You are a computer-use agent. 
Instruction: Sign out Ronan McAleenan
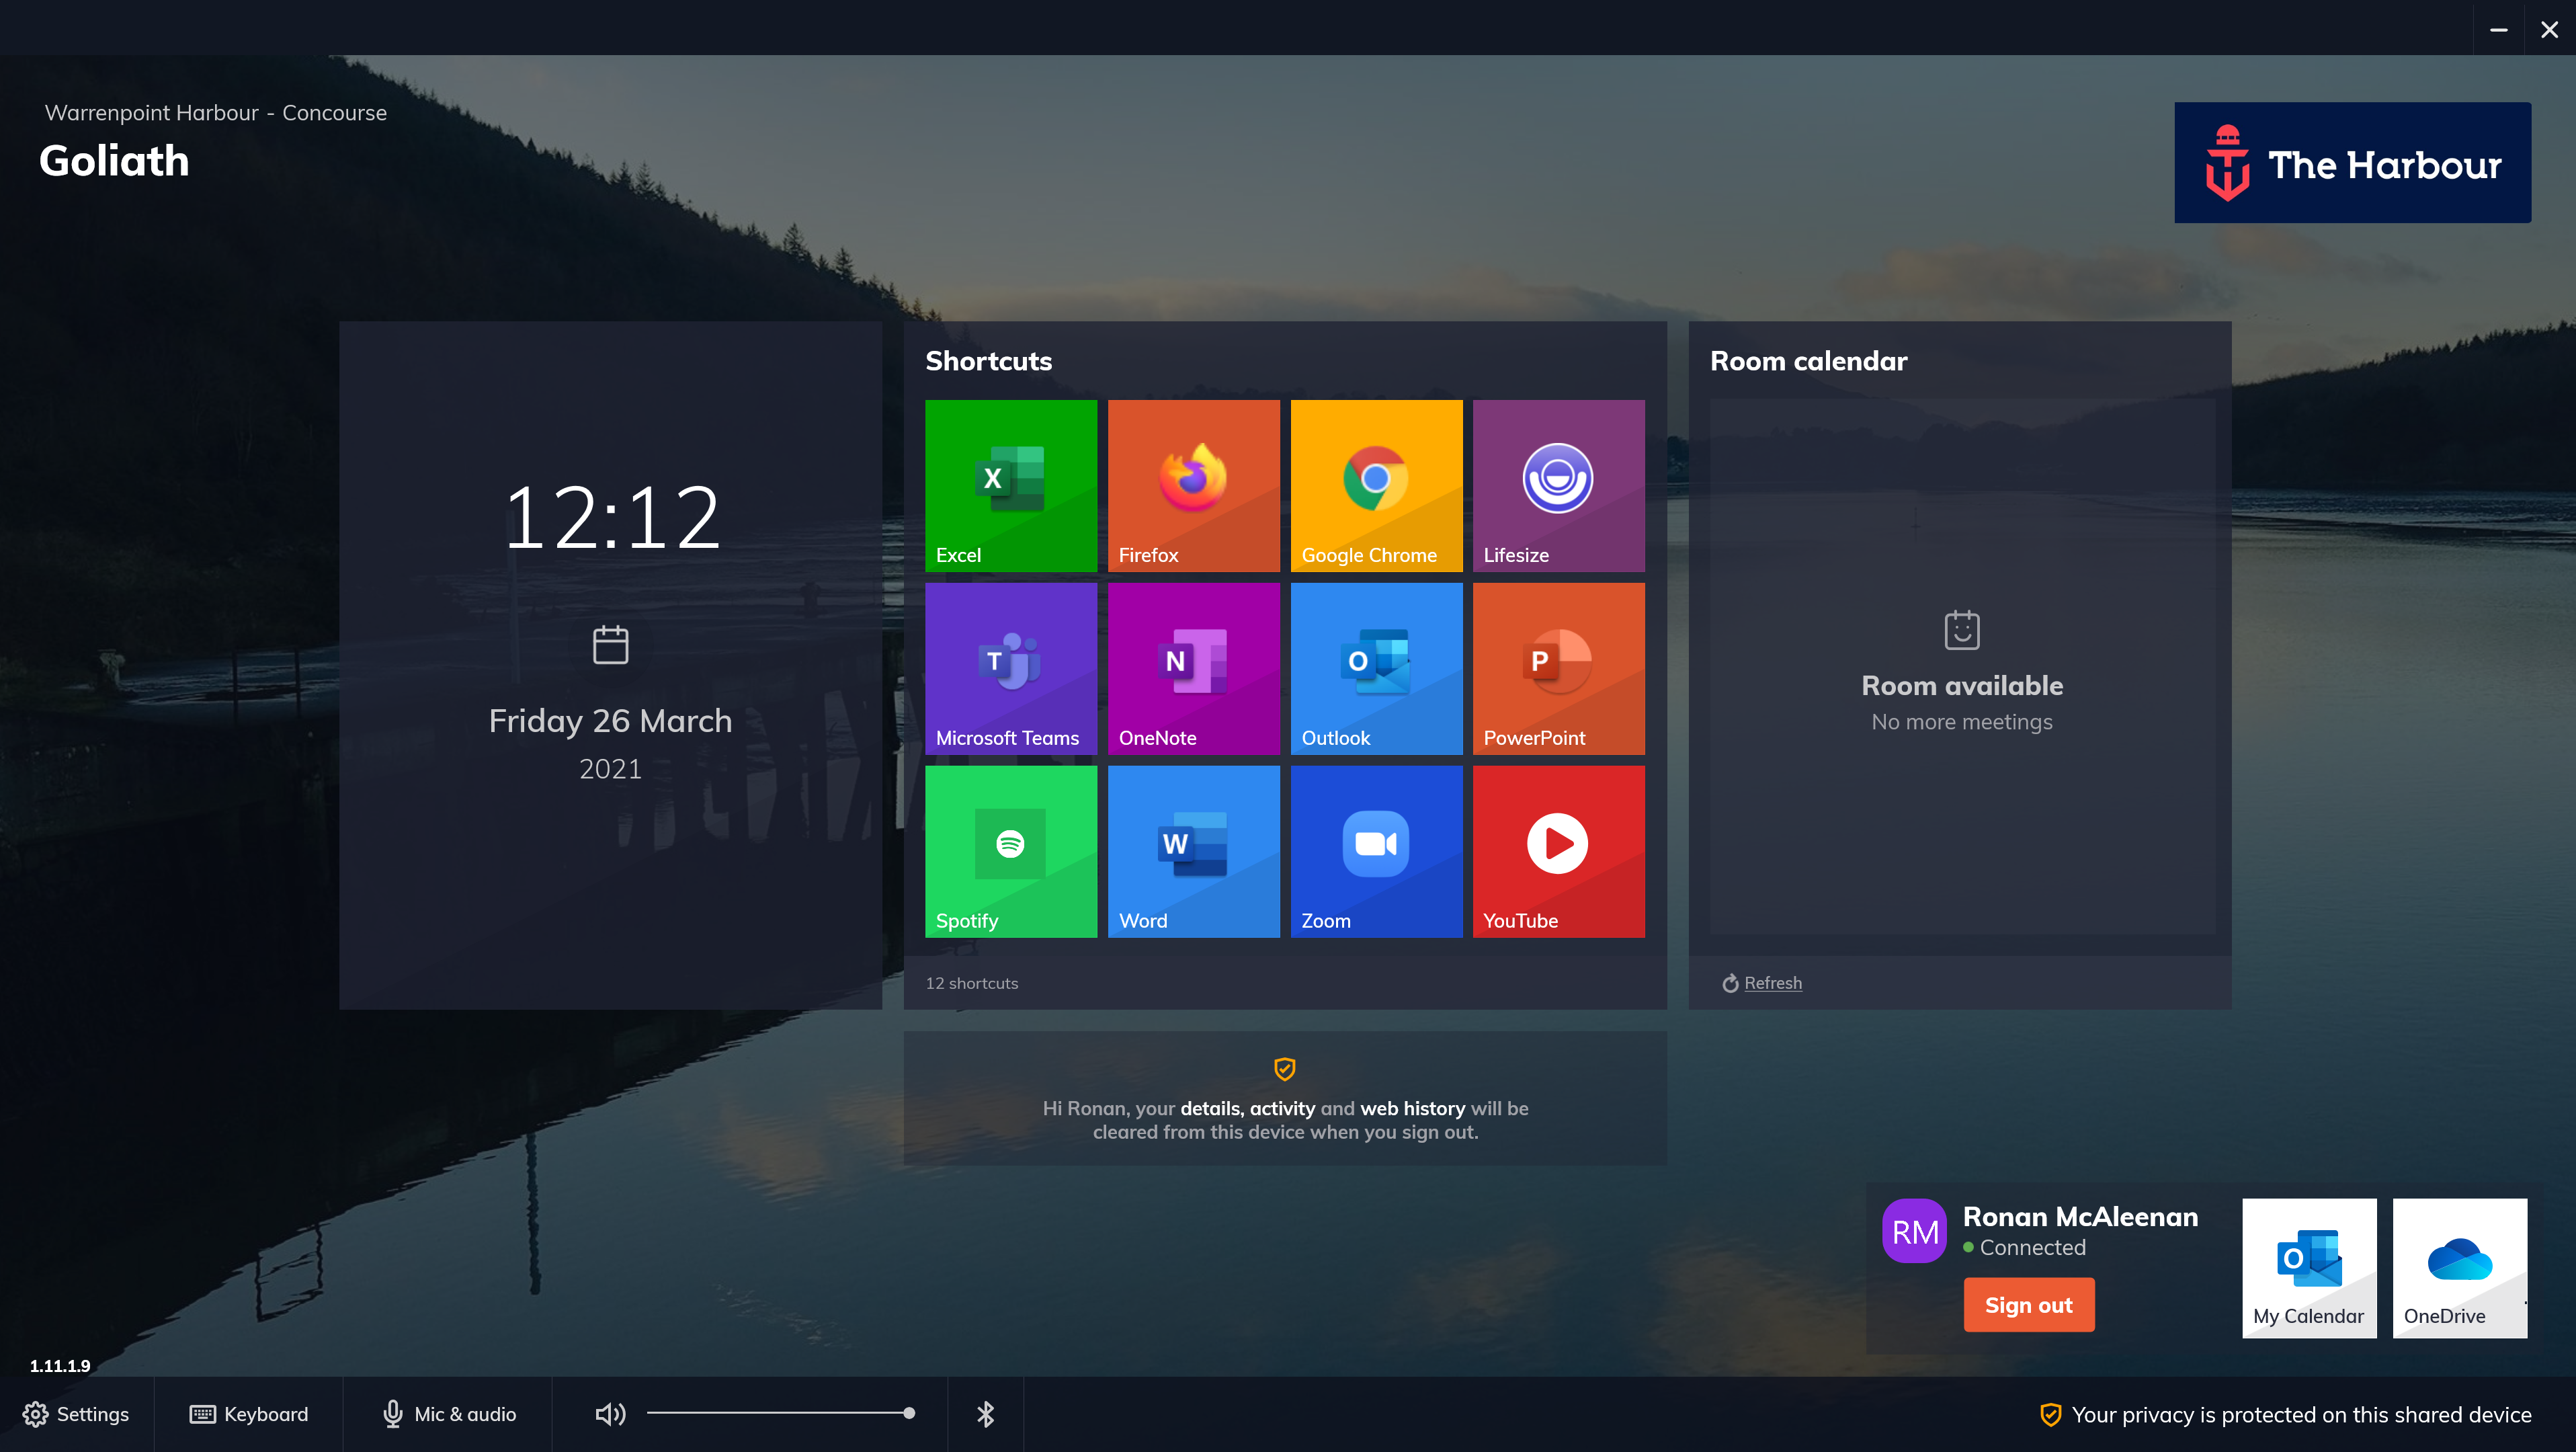(x=2029, y=1305)
